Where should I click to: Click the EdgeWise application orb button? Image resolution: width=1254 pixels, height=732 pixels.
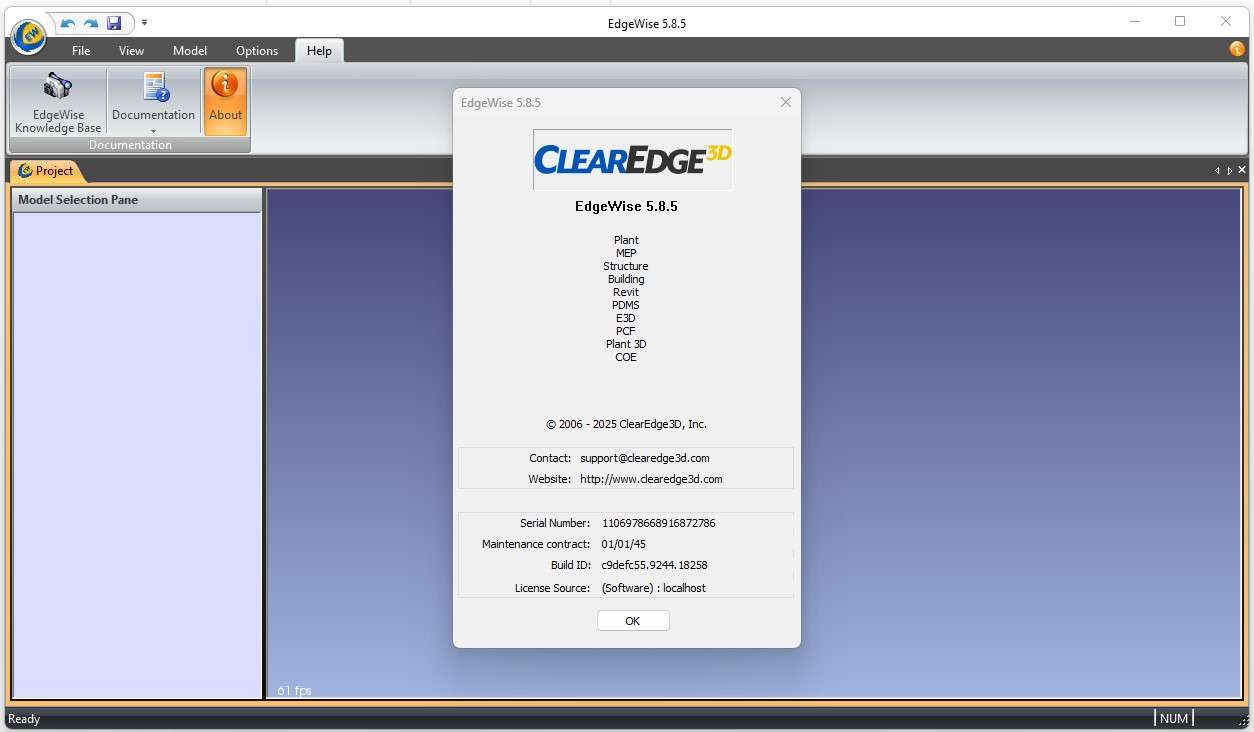28,36
